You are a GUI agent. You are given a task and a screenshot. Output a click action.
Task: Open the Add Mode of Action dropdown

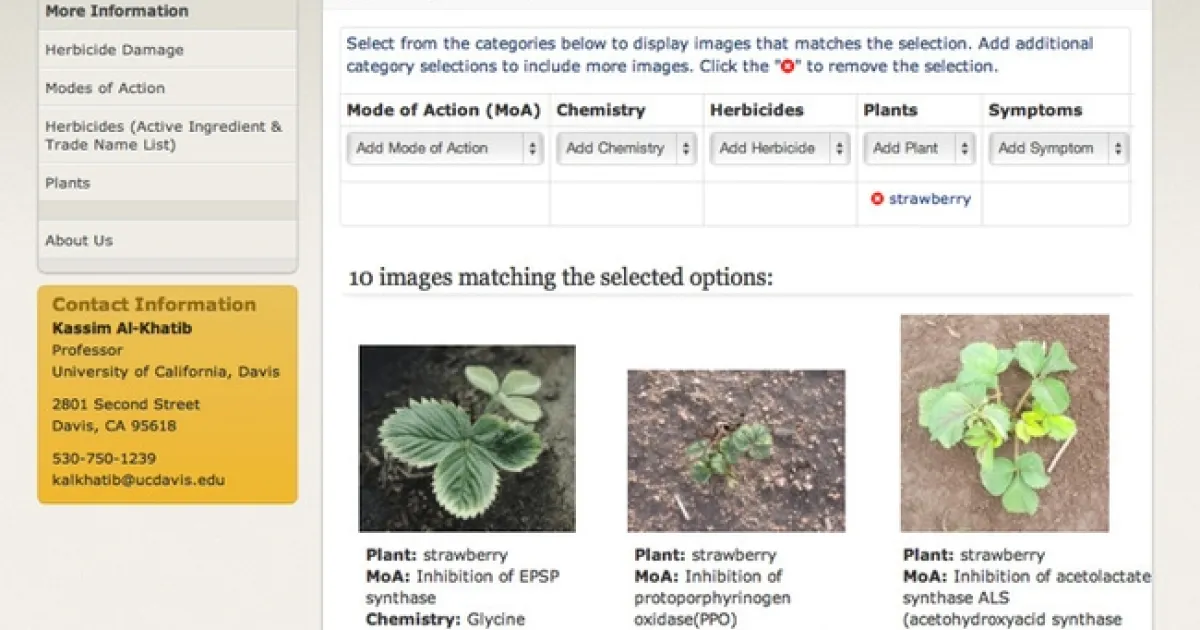(x=446, y=148)
